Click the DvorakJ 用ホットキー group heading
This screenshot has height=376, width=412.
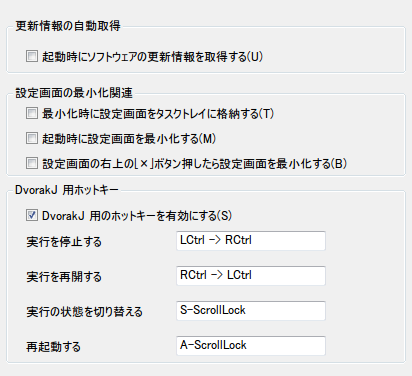coord(67,190)
